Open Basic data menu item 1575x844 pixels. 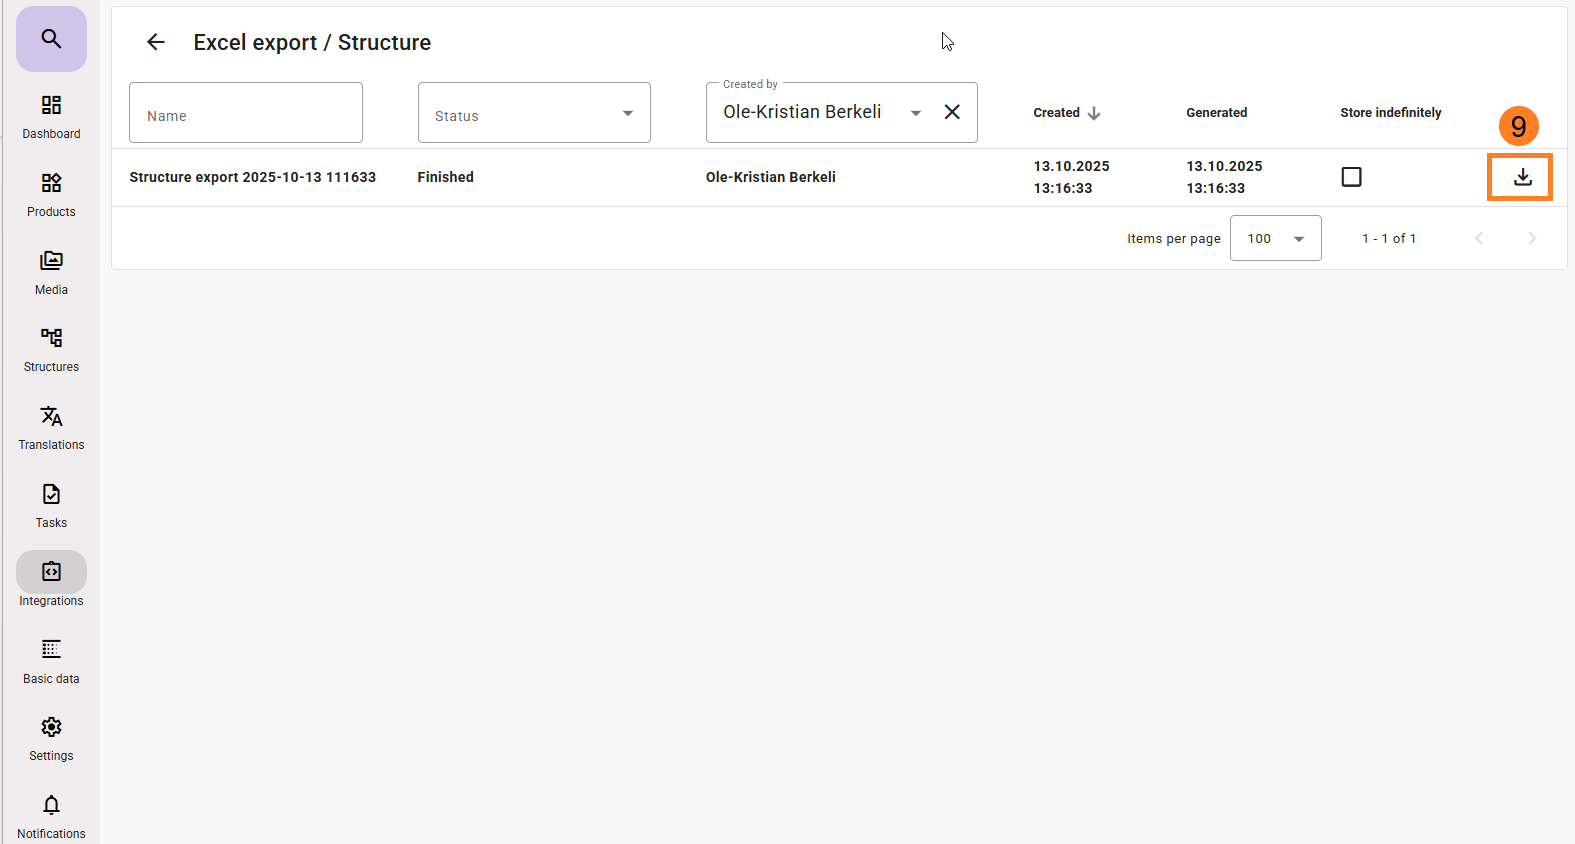point(51,660)
